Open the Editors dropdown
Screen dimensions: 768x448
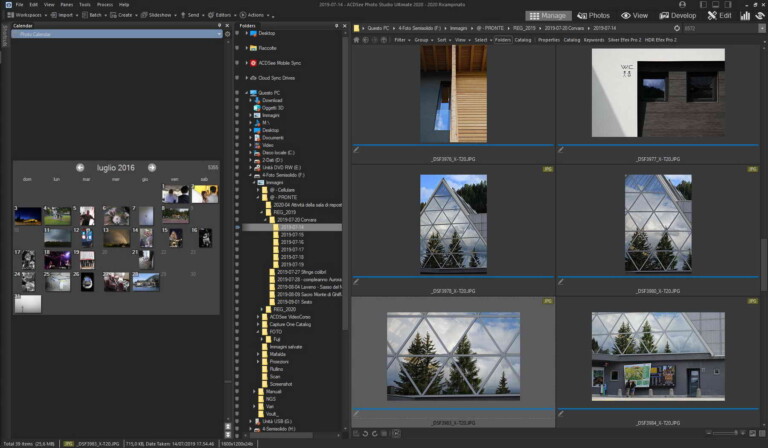pyautogui.click(x=222, y=15)
